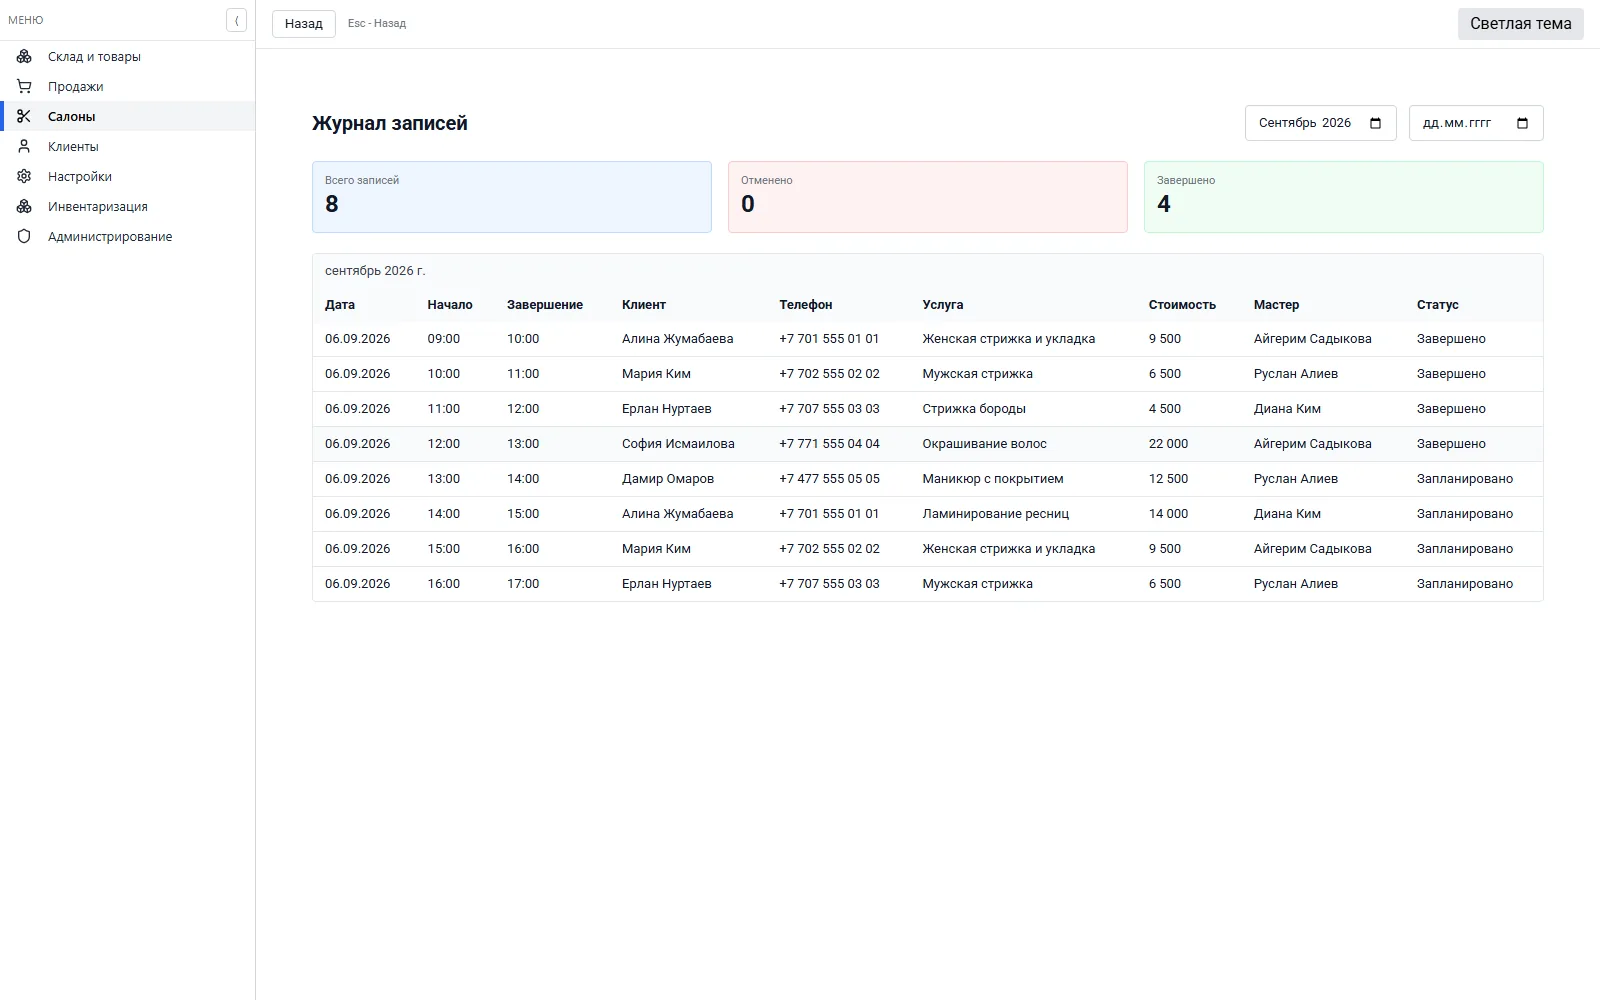Click the scissors Салоны icon
Image resolution: width=1600 pixels, height=1000 pixels.
(x=24, y=116)
